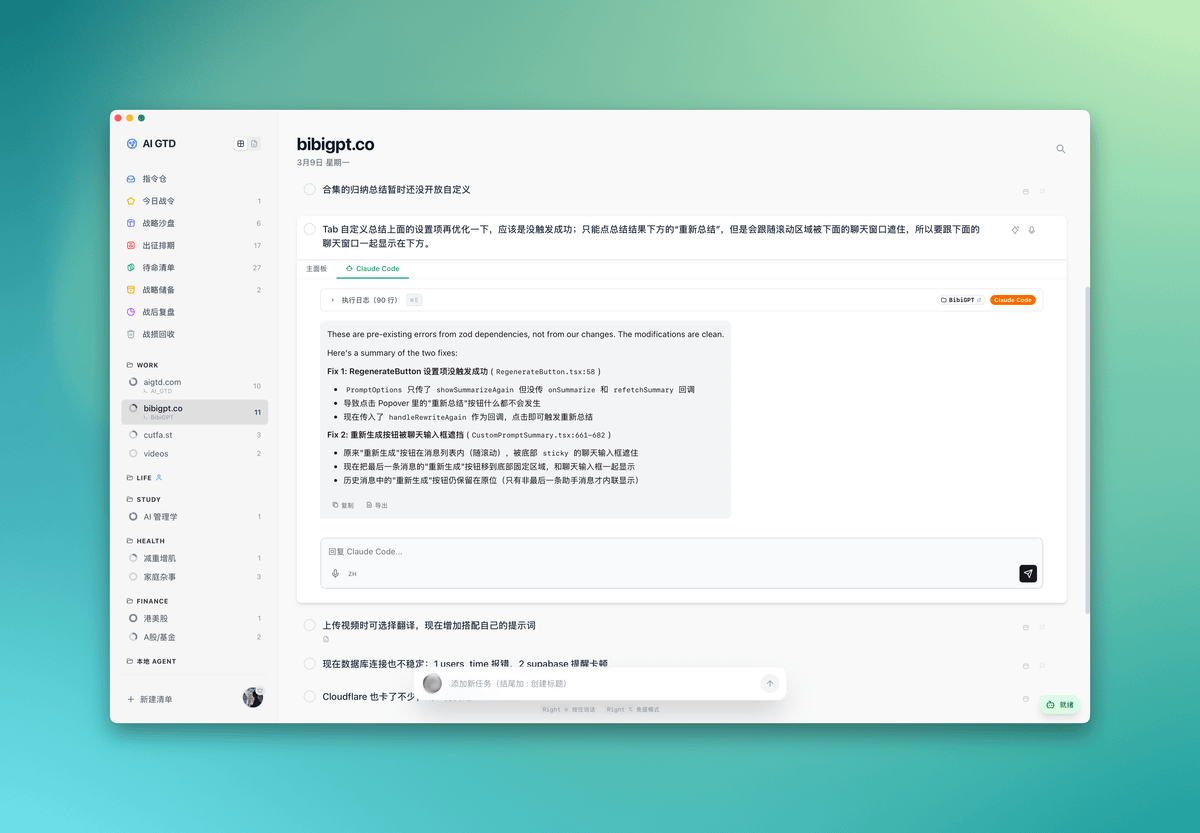Click the bell icon on the Tab自定义总结 task
1200x833 pixels.
point(1032,230)
